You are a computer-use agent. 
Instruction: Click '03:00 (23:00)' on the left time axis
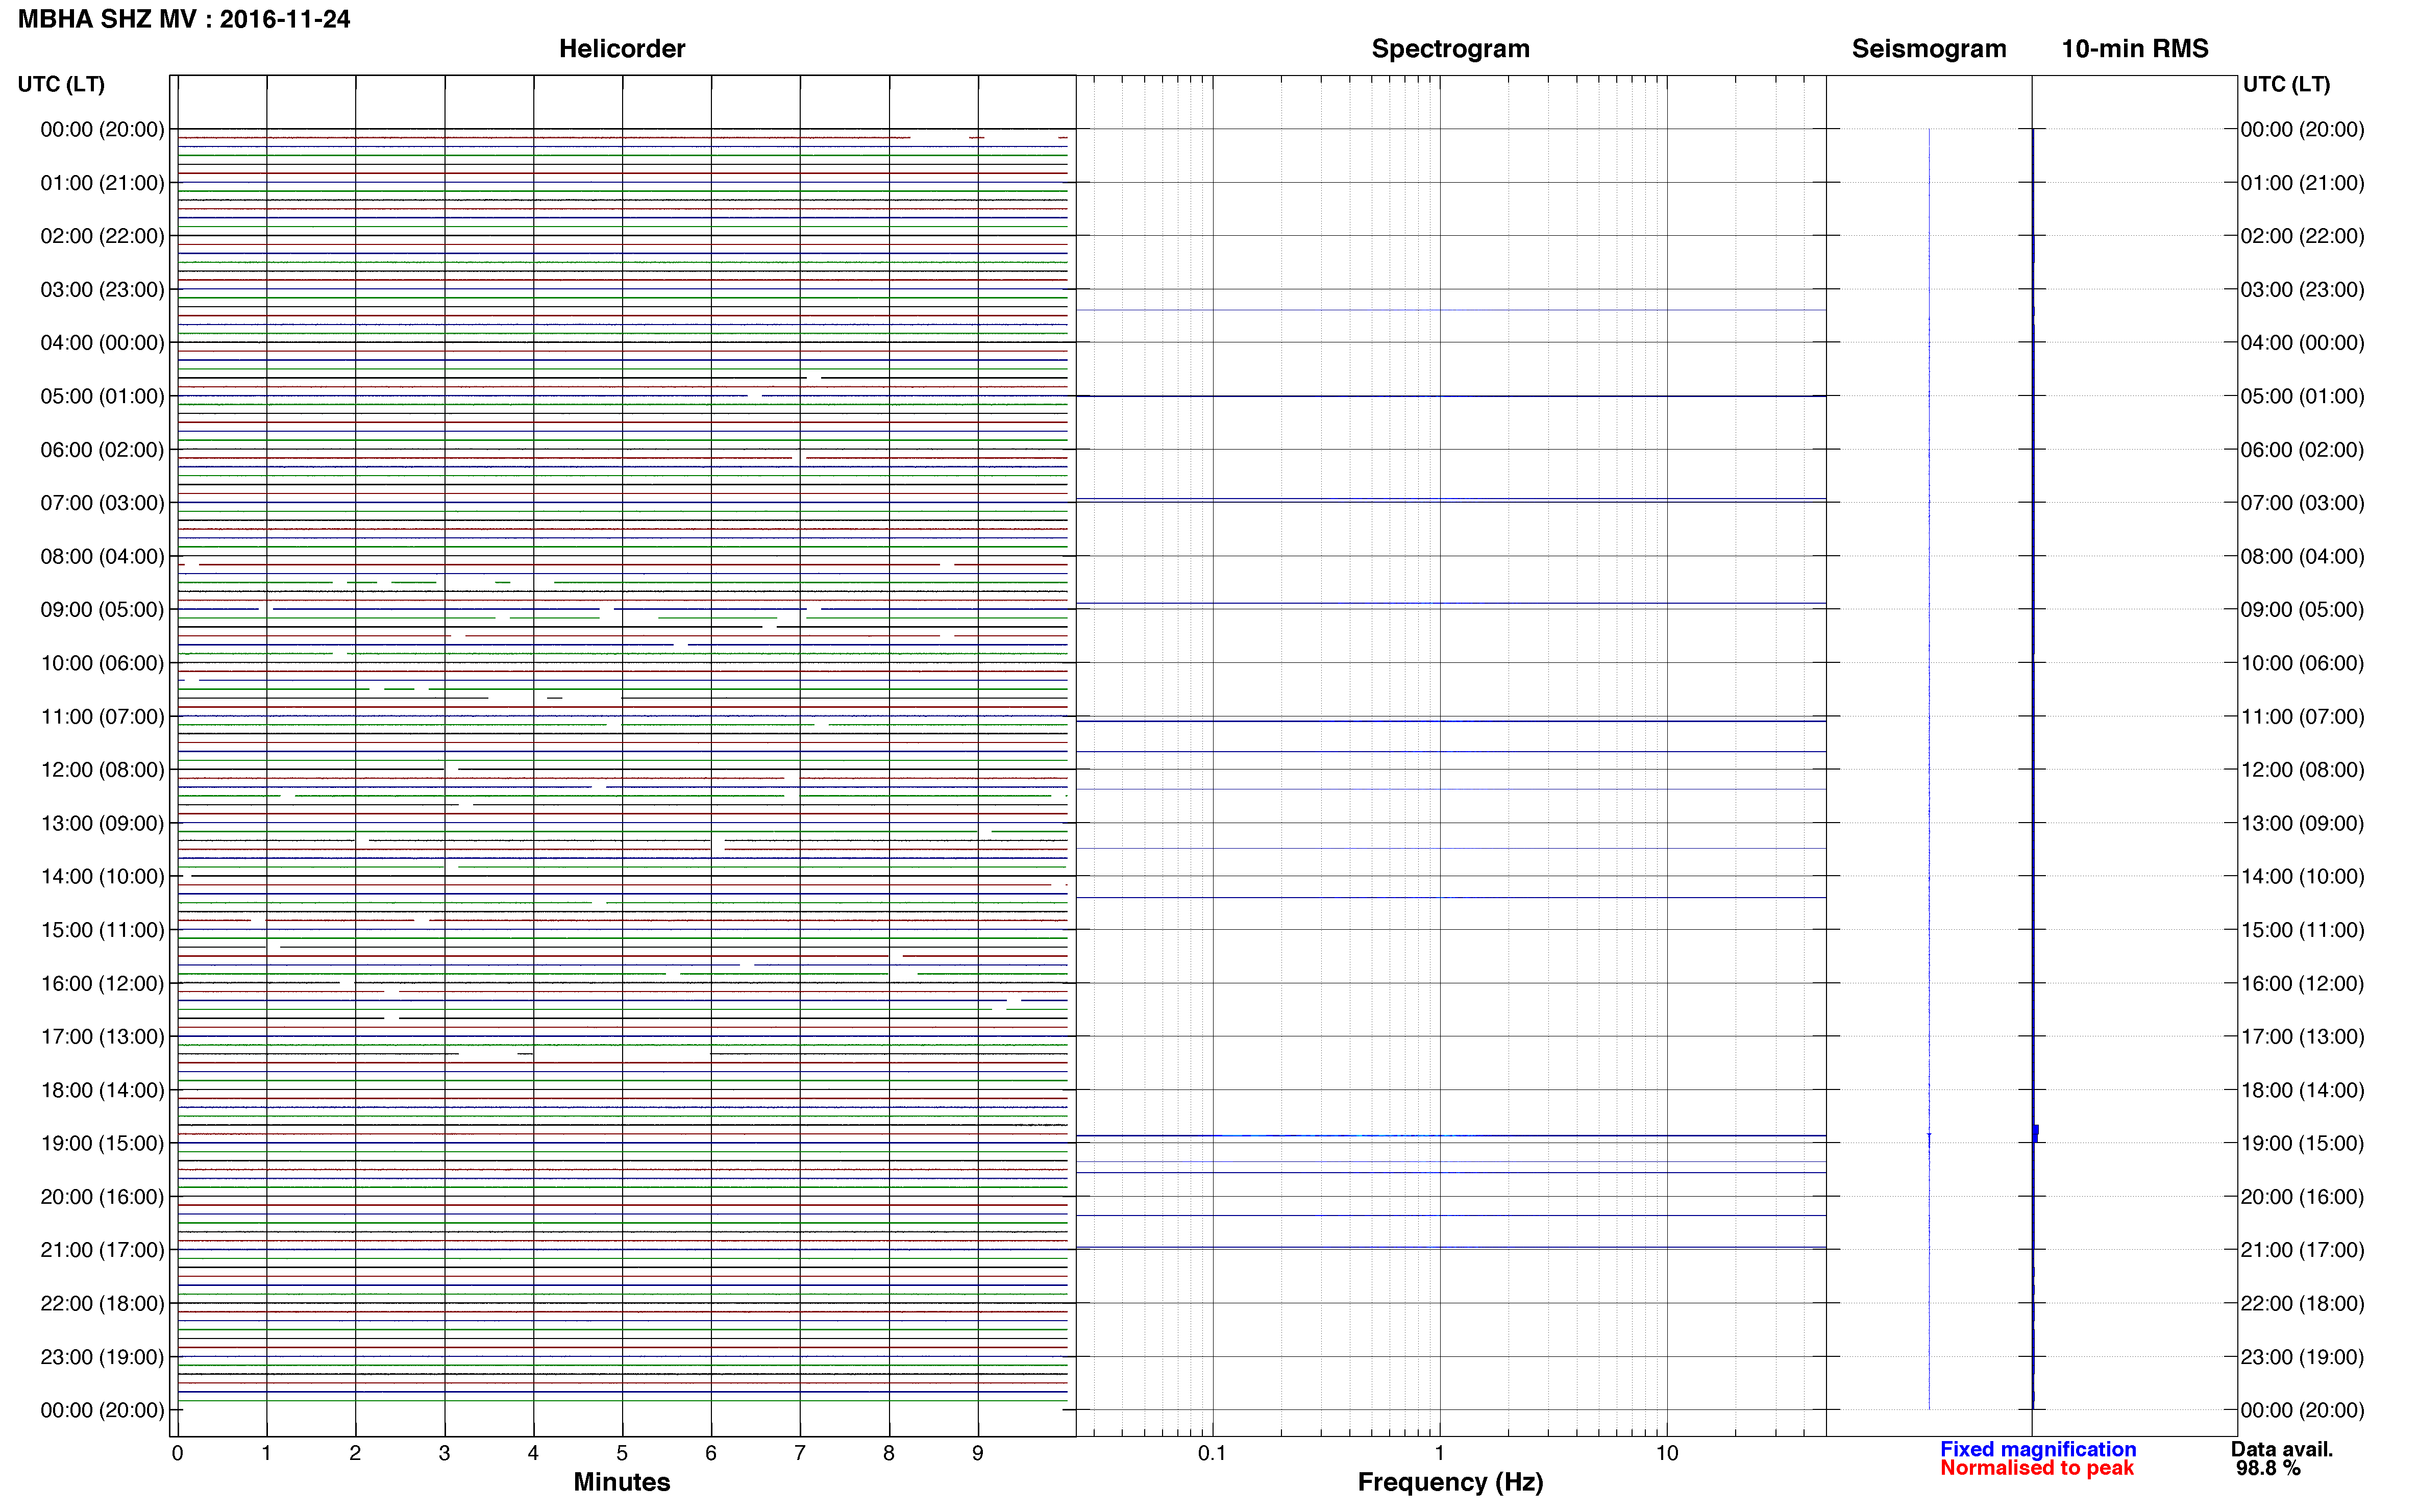click(x=102, y=290)
